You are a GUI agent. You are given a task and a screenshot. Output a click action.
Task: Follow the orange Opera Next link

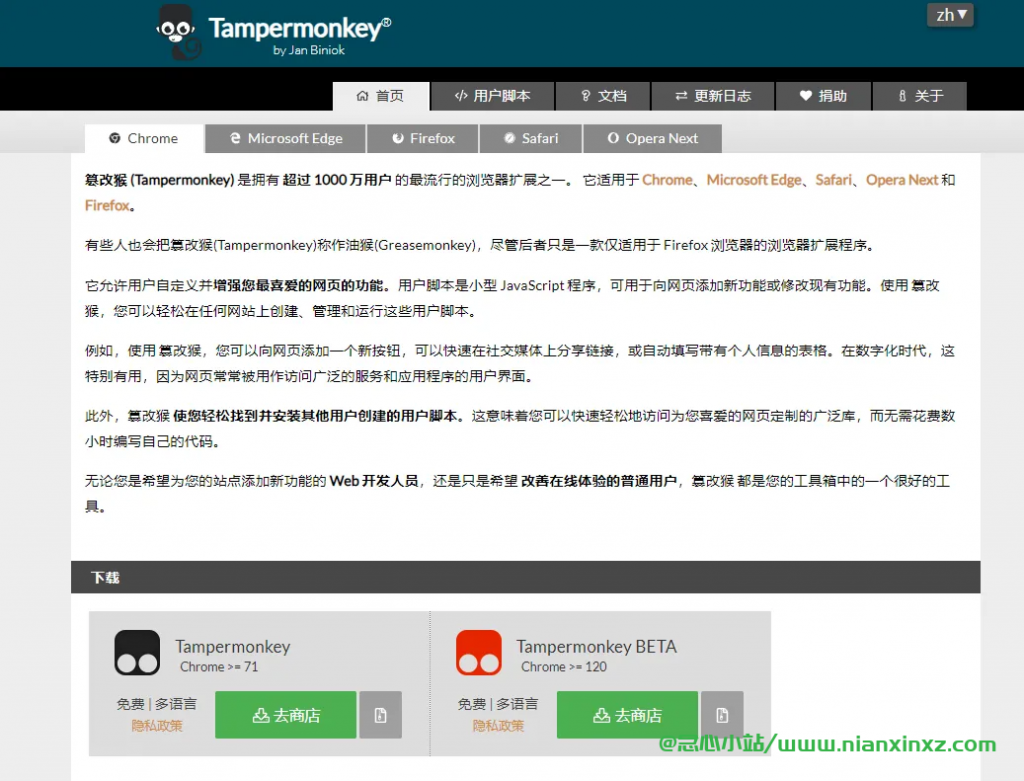[x=902, y=180]
